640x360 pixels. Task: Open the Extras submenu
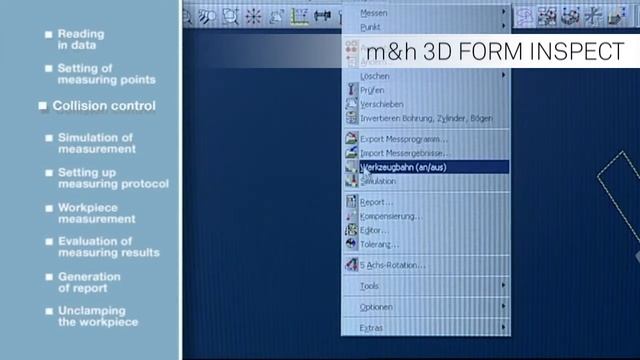[426, 328]
